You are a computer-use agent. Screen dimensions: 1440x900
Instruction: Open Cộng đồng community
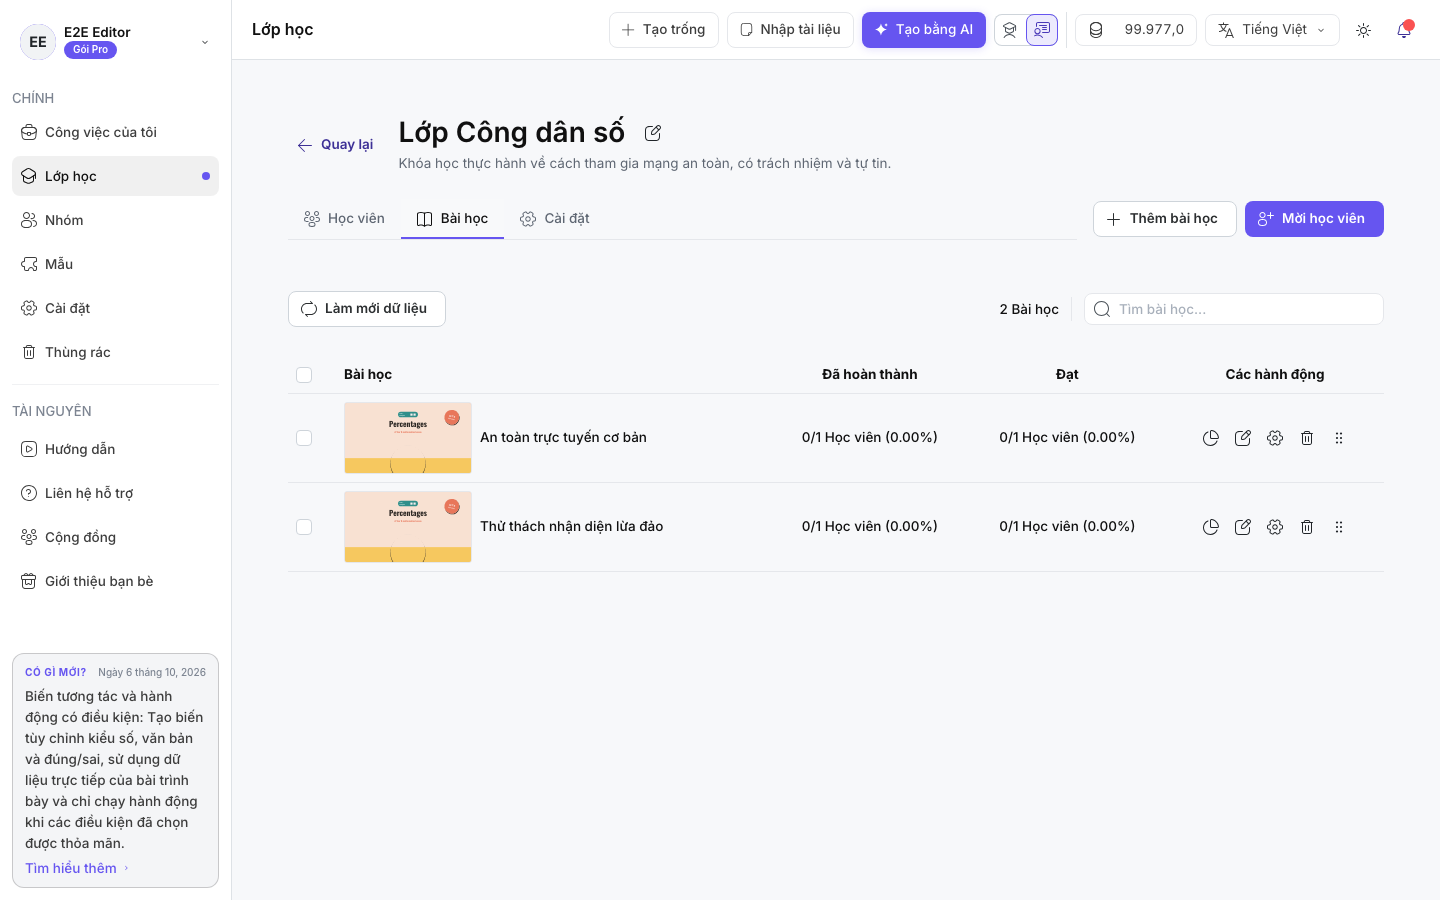coord(115,537)
